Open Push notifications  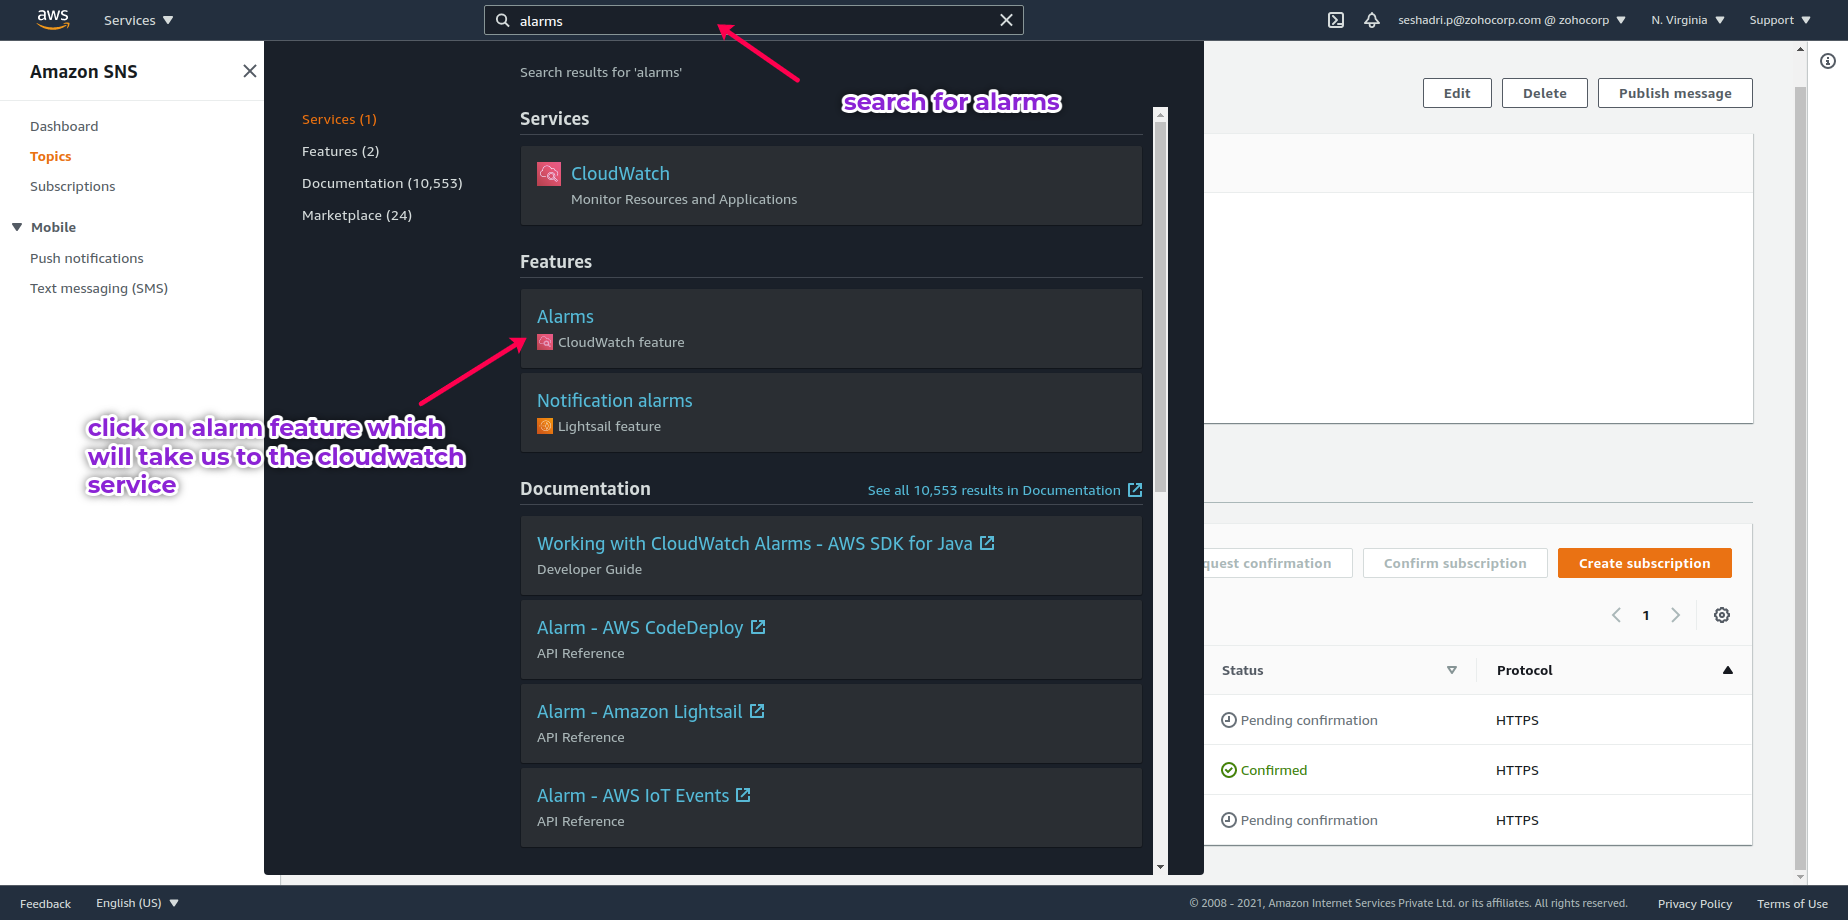coord(87,258)
